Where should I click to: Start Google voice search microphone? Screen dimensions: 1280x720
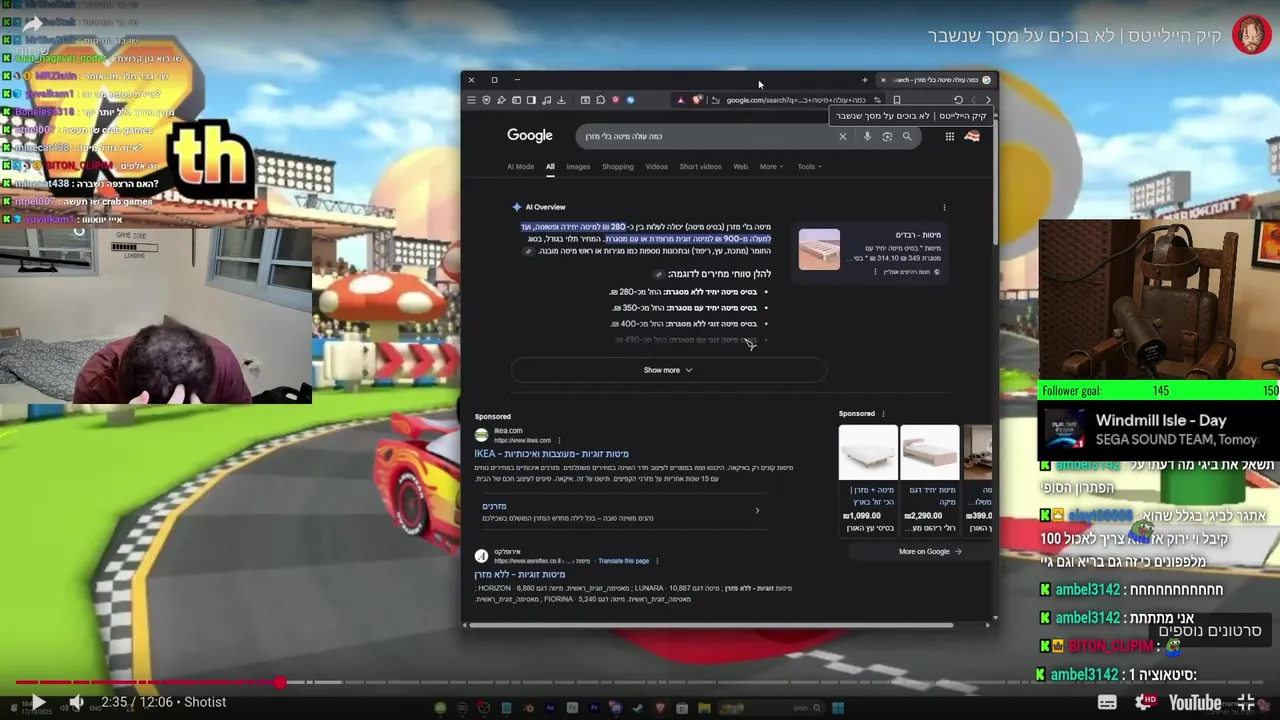[x=867, y=136]
